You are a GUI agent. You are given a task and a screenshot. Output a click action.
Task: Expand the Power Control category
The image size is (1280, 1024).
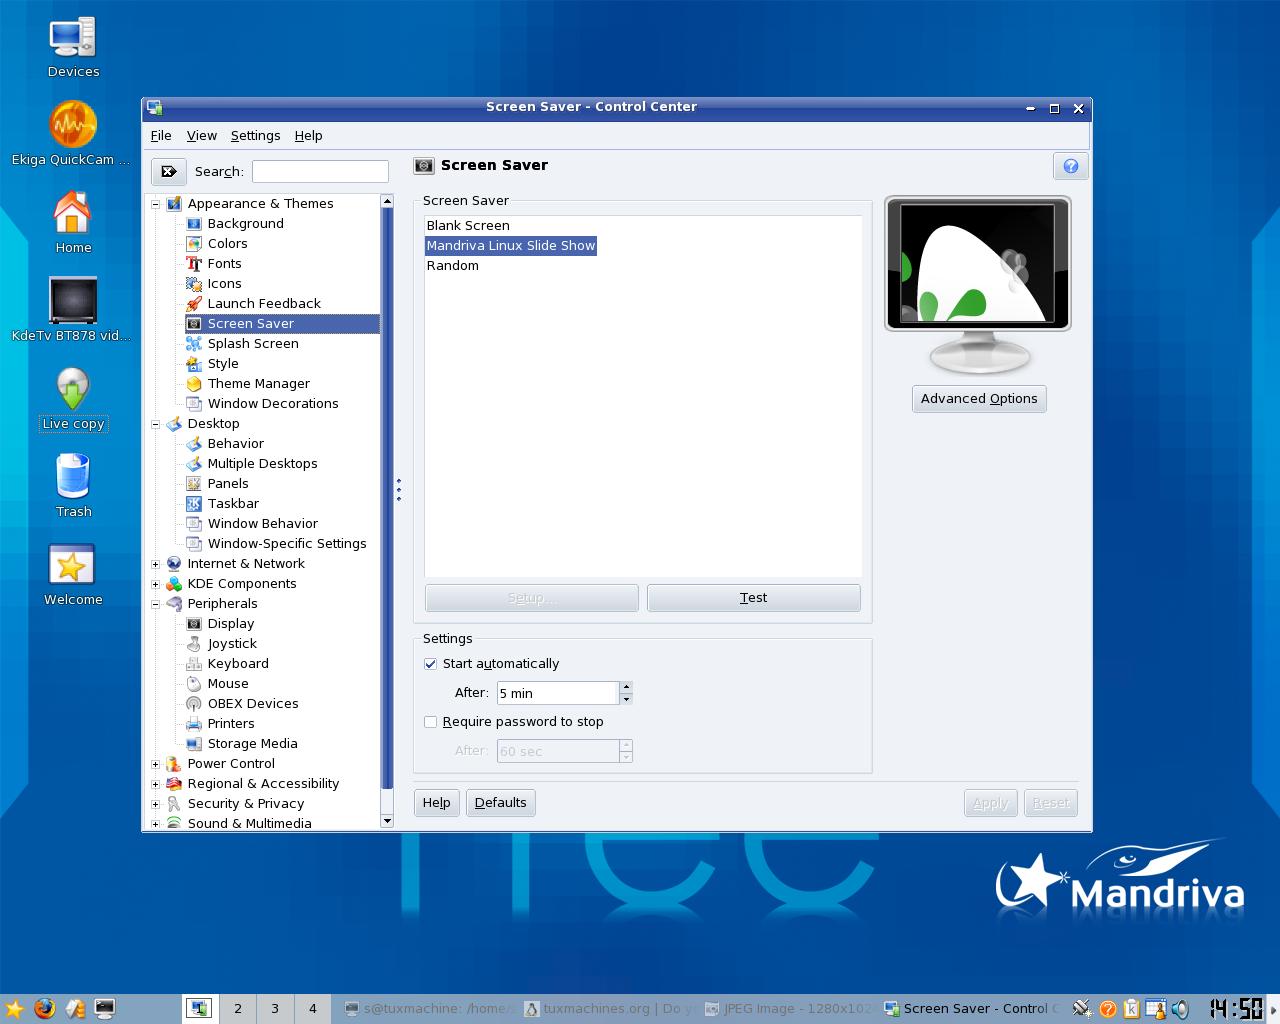155,764
